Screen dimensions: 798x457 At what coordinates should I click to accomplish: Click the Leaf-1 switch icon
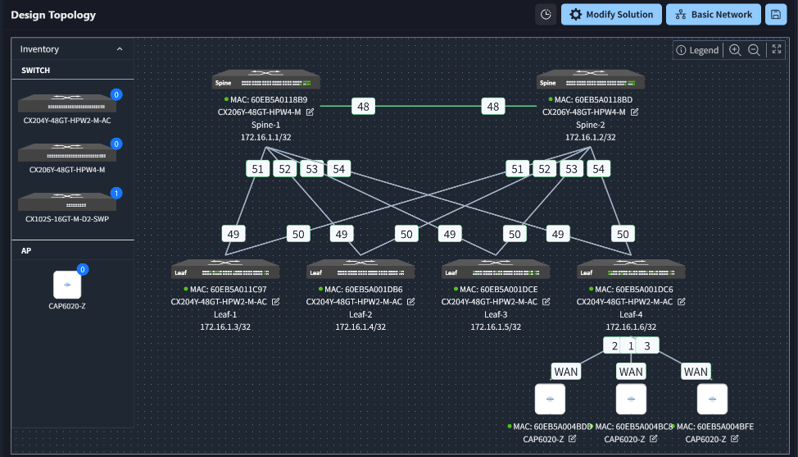coord(225,270)
